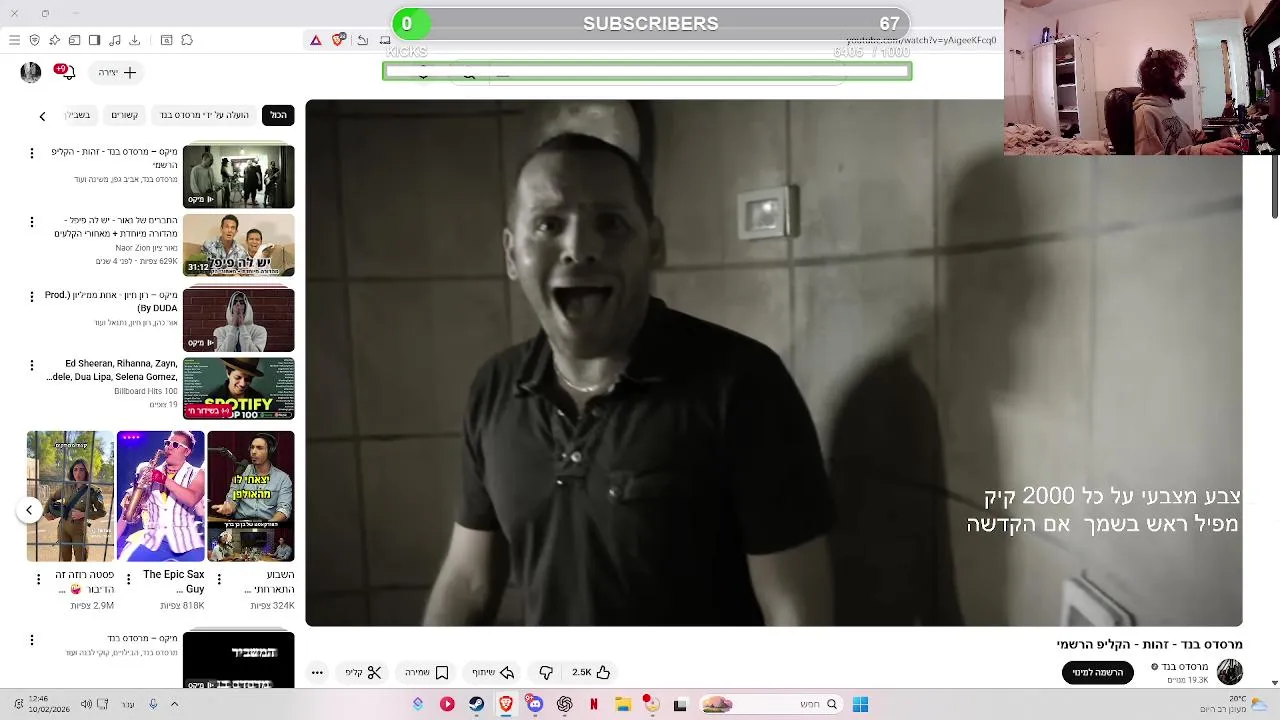Viewport: 1280px width, 720px height.
Task: Open YouTube notifications bell
Action: 66,72
